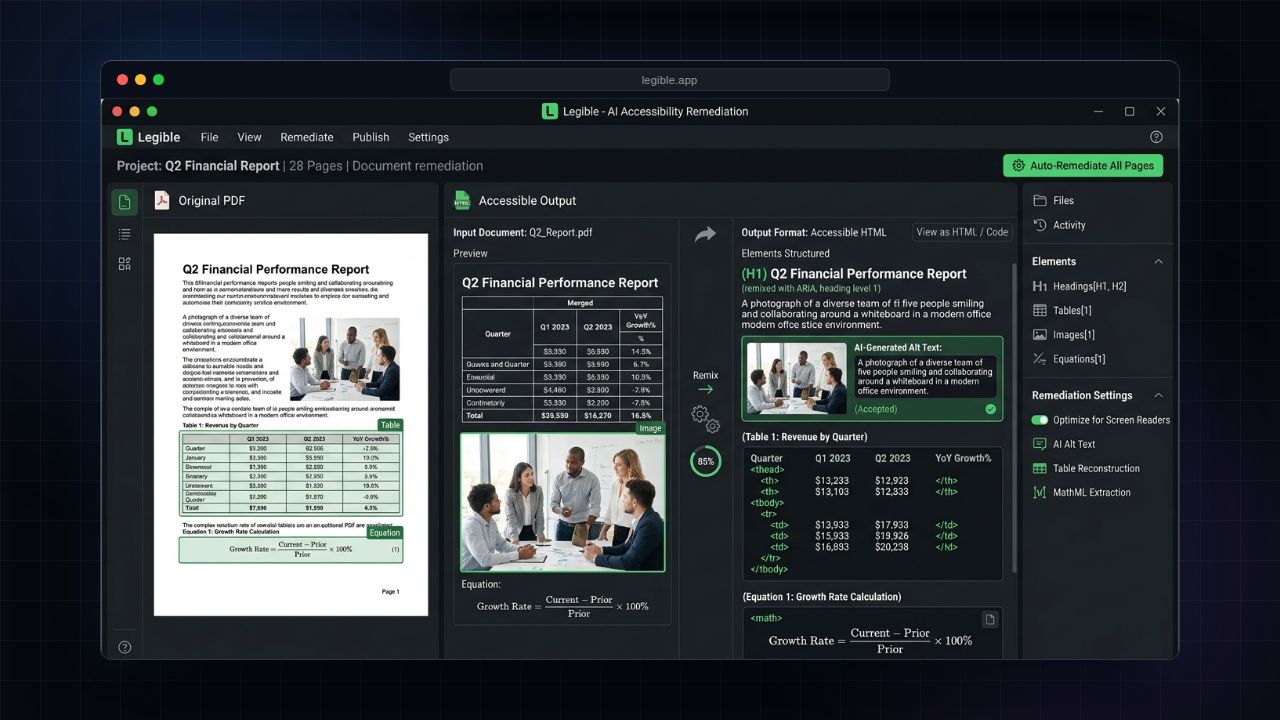Click the help question mark icon in menu bar
This screenshot has height=720, width=1280.
pos(1156,137)
